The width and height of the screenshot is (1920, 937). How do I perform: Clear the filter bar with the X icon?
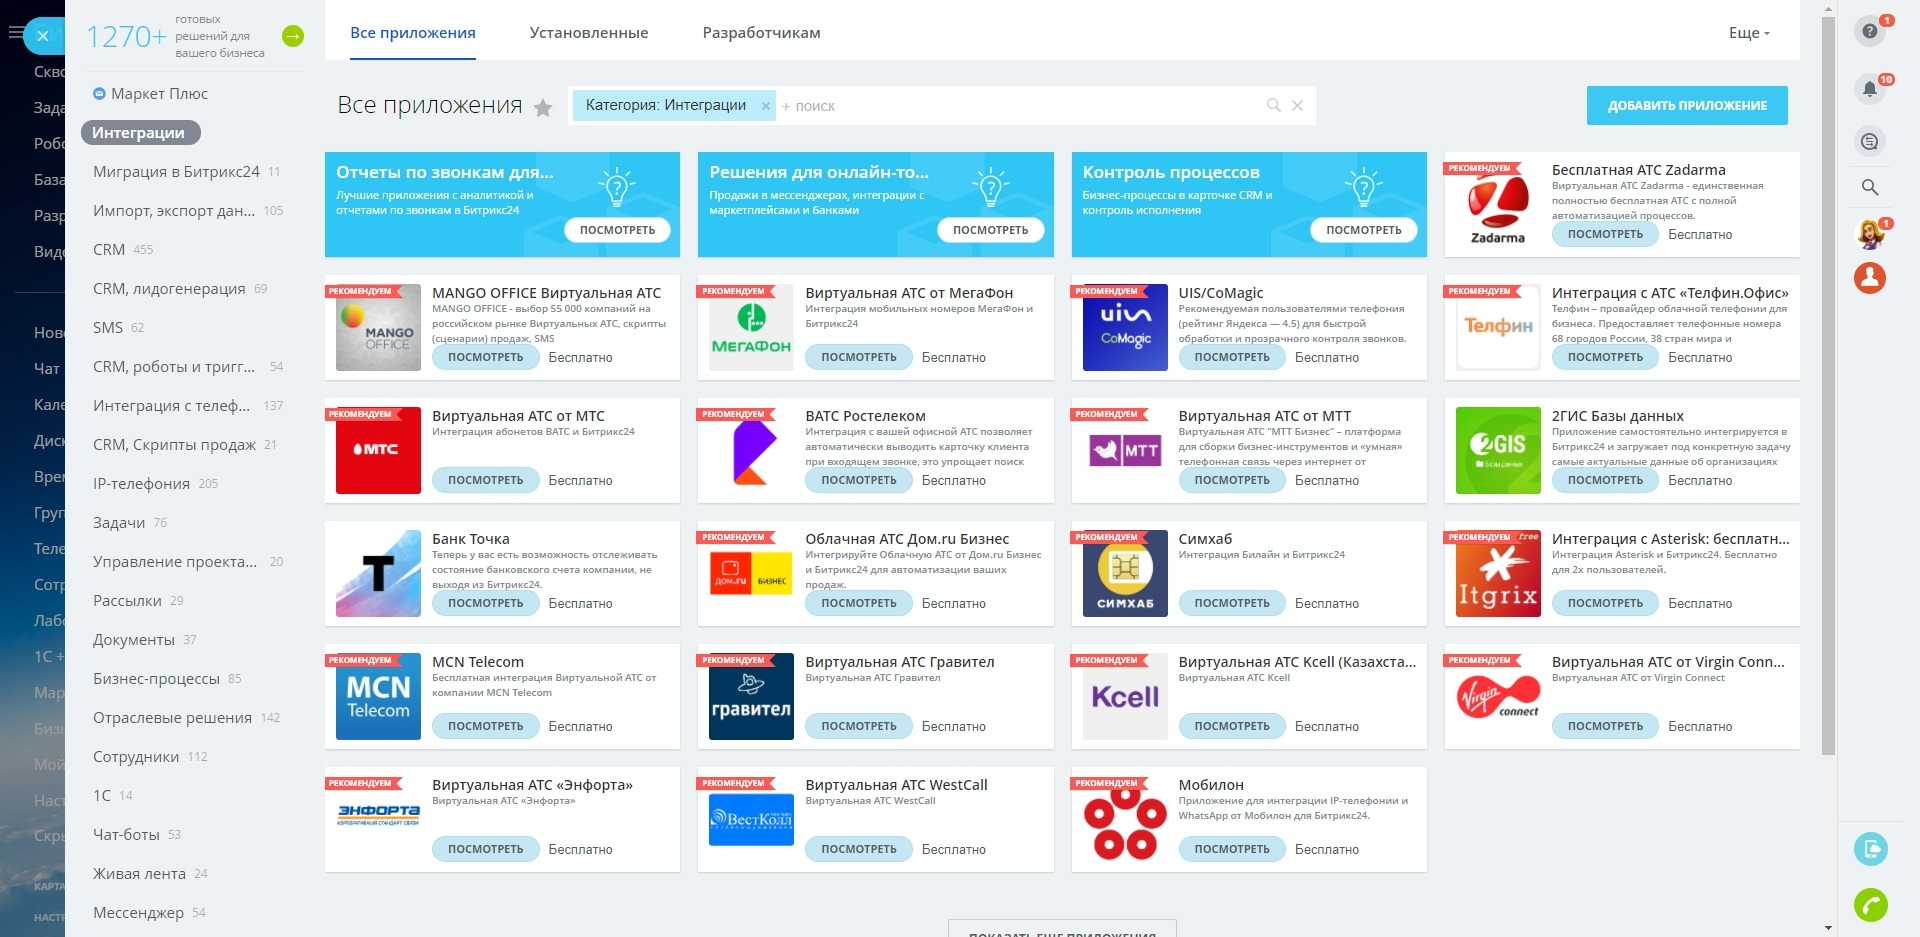tap(1297, 105)
